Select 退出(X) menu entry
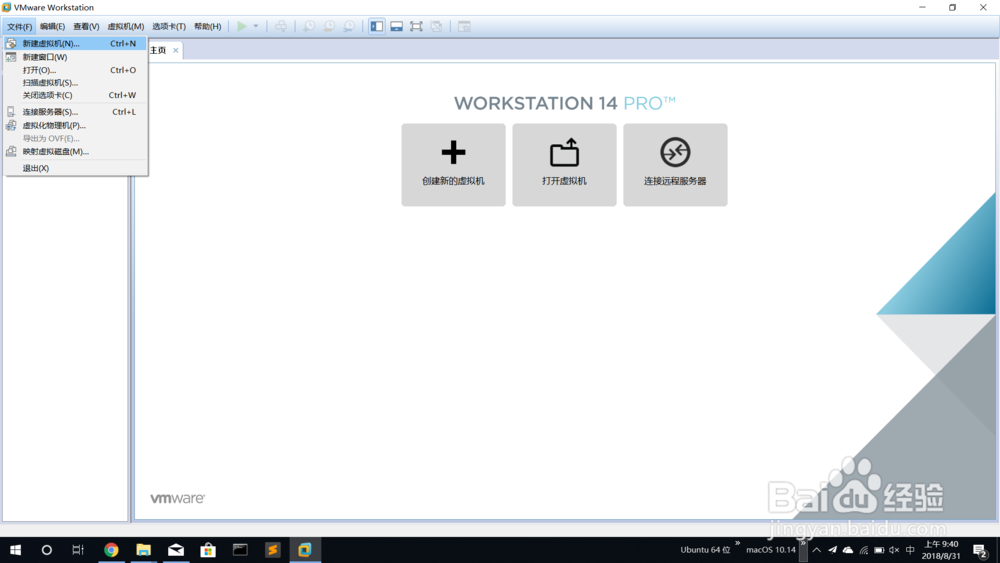The height and width of the screenshot is (563, 1000). [x=76, y=168]
